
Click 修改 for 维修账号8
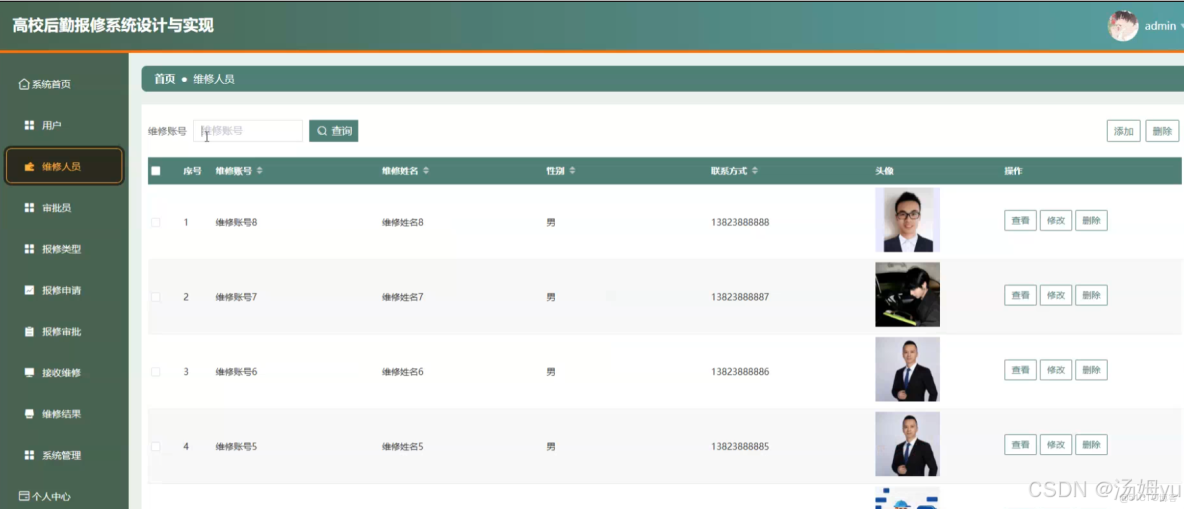tap(1056, 221)
